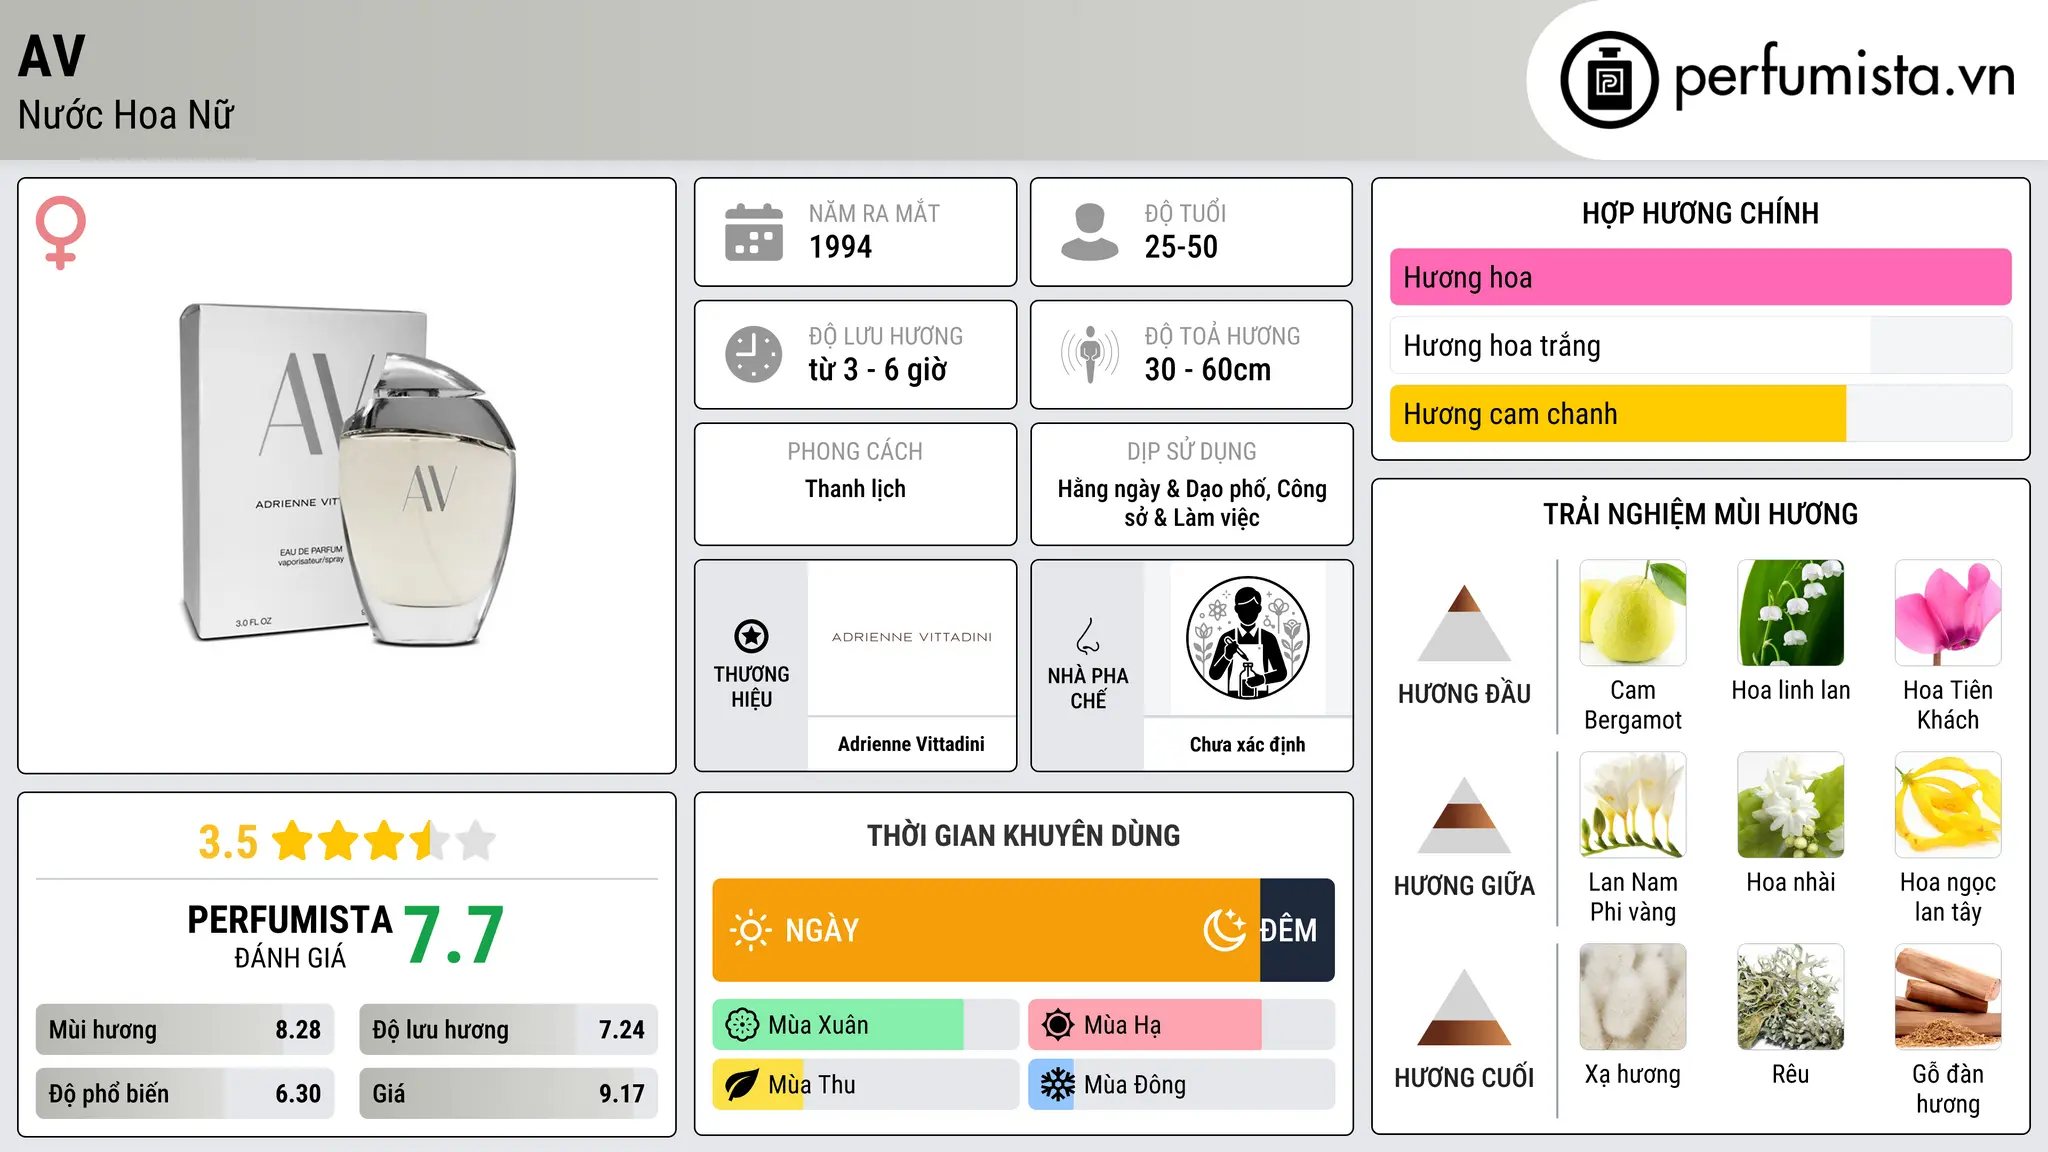Select the Hương hoa trắng accord bar

[1700, 346]
